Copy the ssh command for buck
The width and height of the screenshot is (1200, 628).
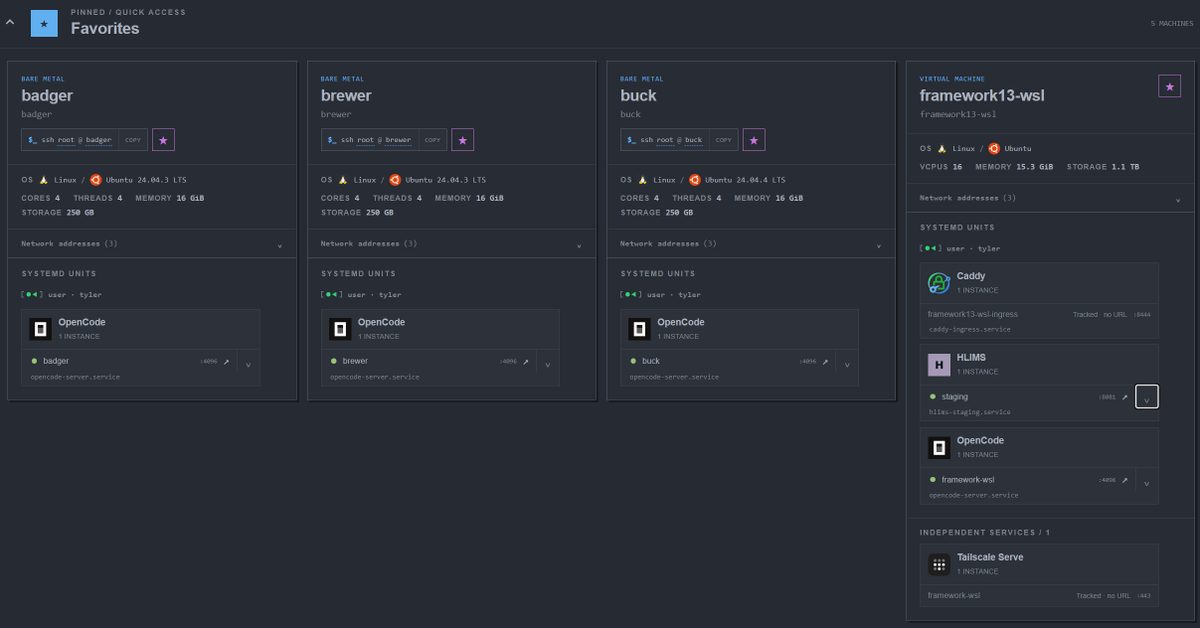pos(723,140)
